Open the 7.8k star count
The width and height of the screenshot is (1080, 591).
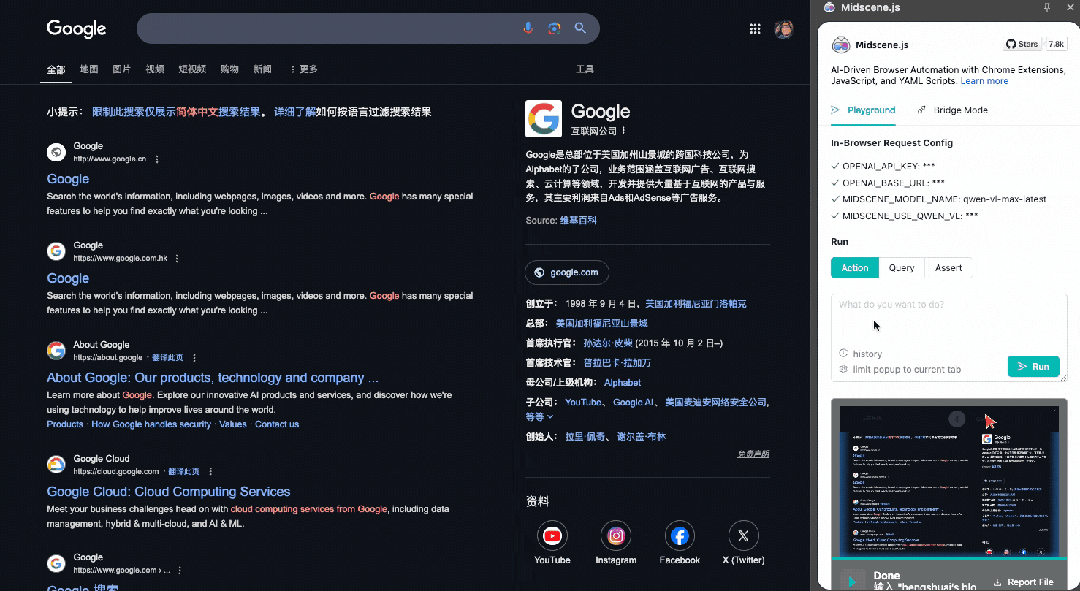click(x=1057, y=44)
